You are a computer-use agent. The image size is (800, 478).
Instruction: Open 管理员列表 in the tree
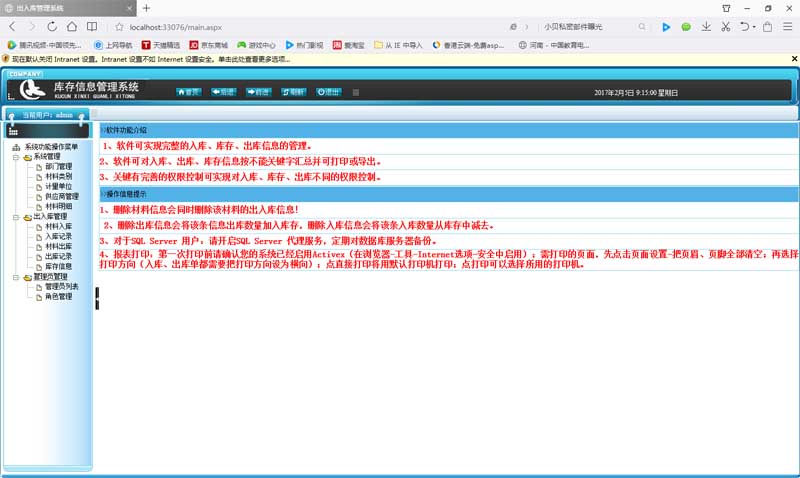62,287
